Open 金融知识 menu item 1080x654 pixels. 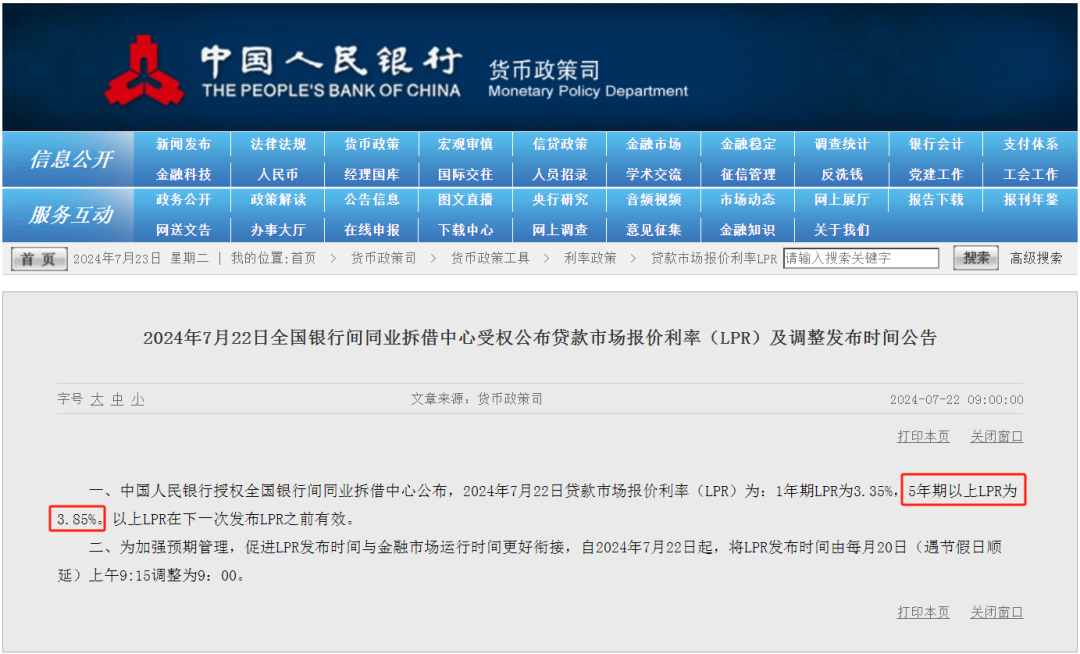tap(748, 230)
